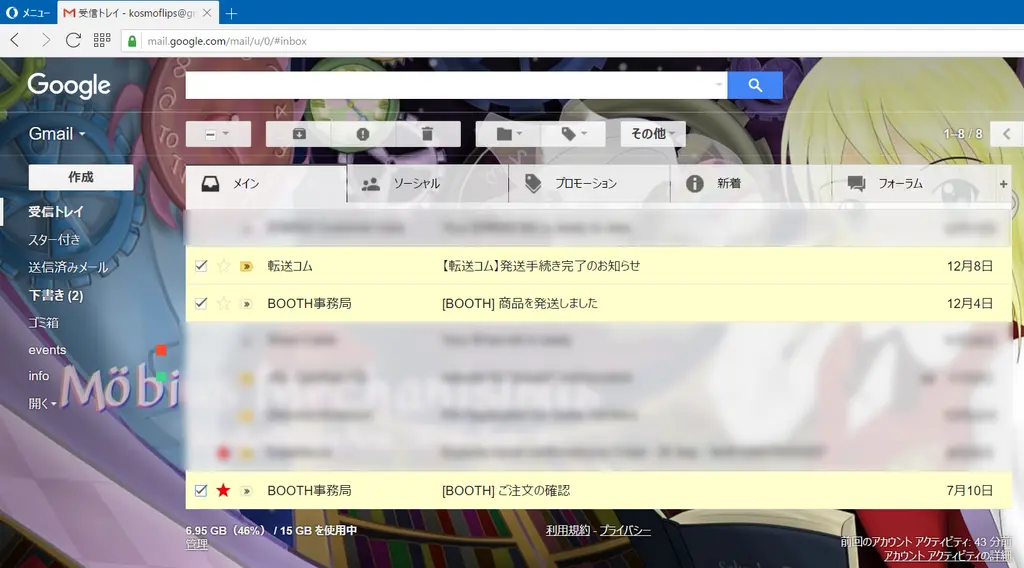Open スター付き starred label
This screenshot has width=1024, height=568.
(54, 240)
